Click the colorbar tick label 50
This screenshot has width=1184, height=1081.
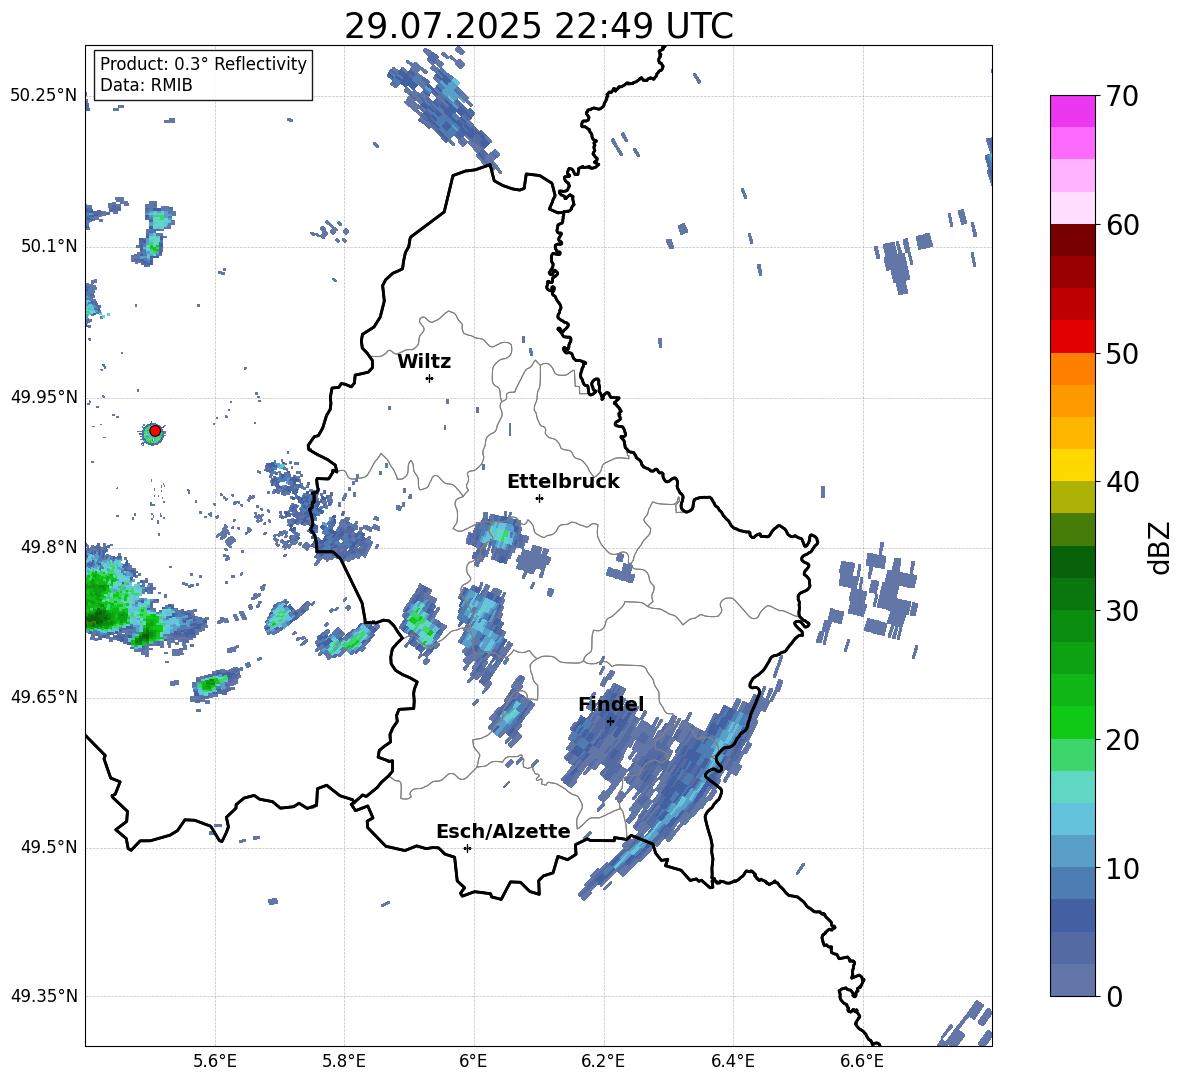coord(1122,354)
